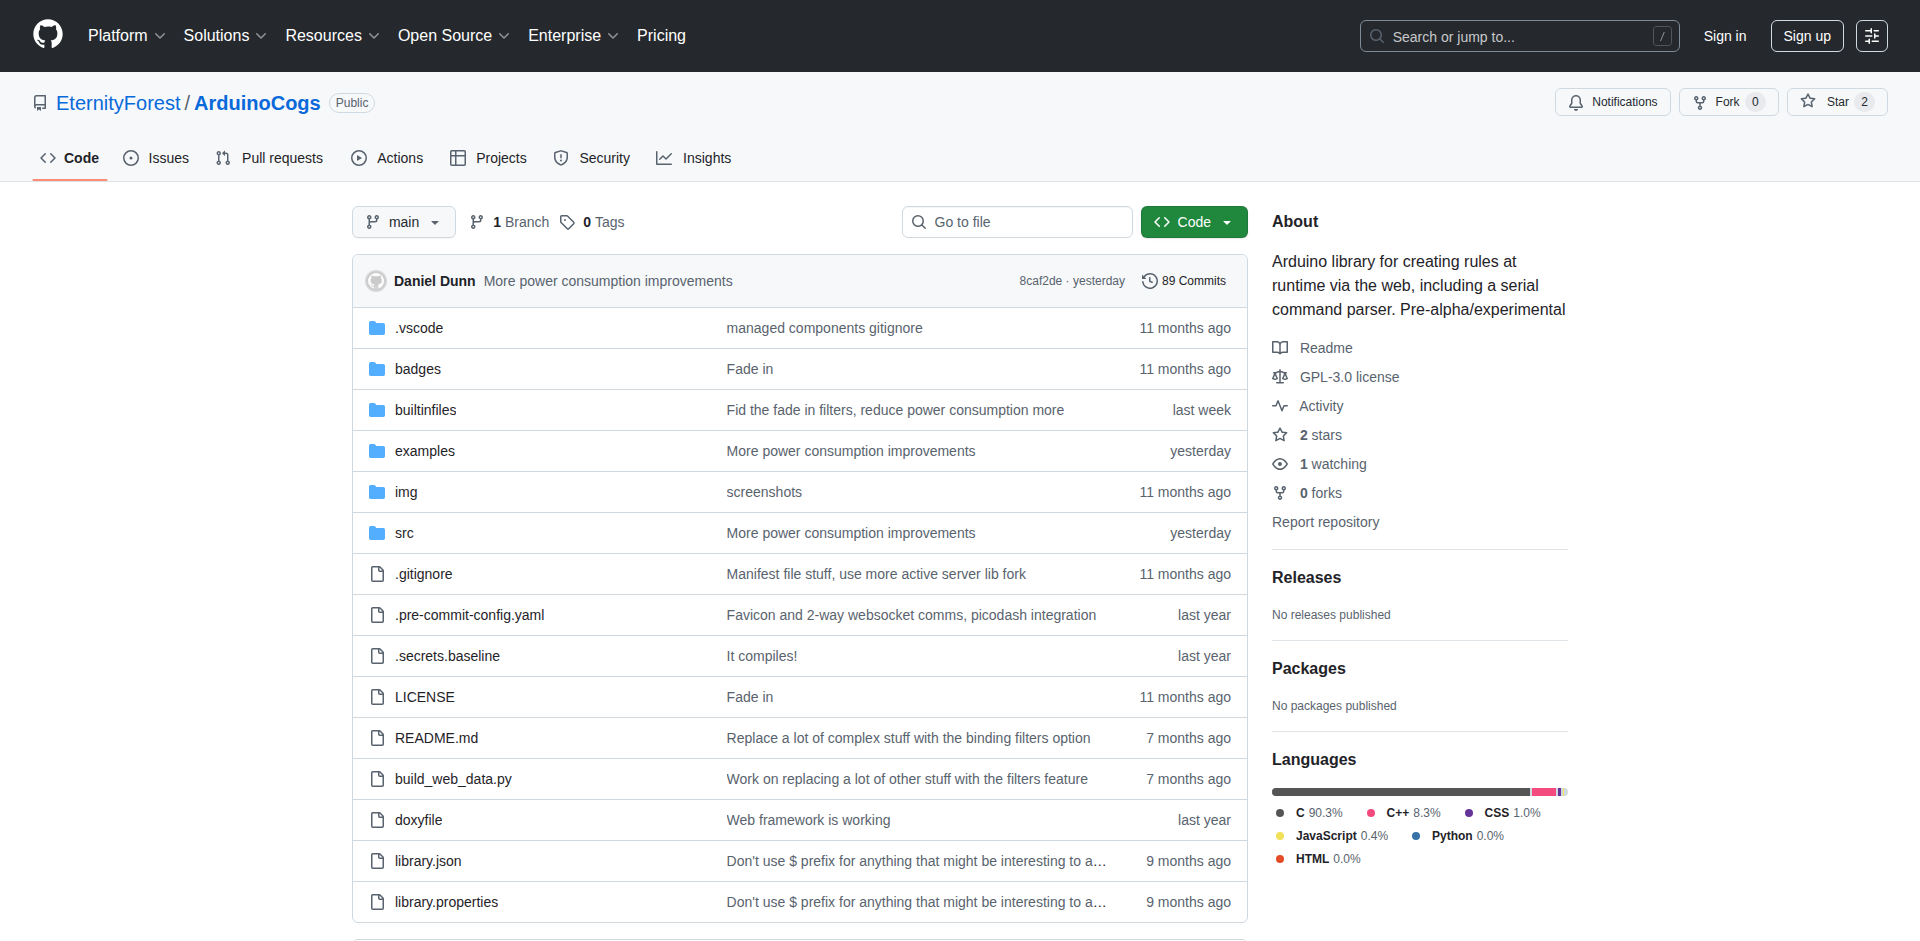Viewport: 1920px width, 941px height.
Task: Click the examples folder icon
Action: point(377,451)
